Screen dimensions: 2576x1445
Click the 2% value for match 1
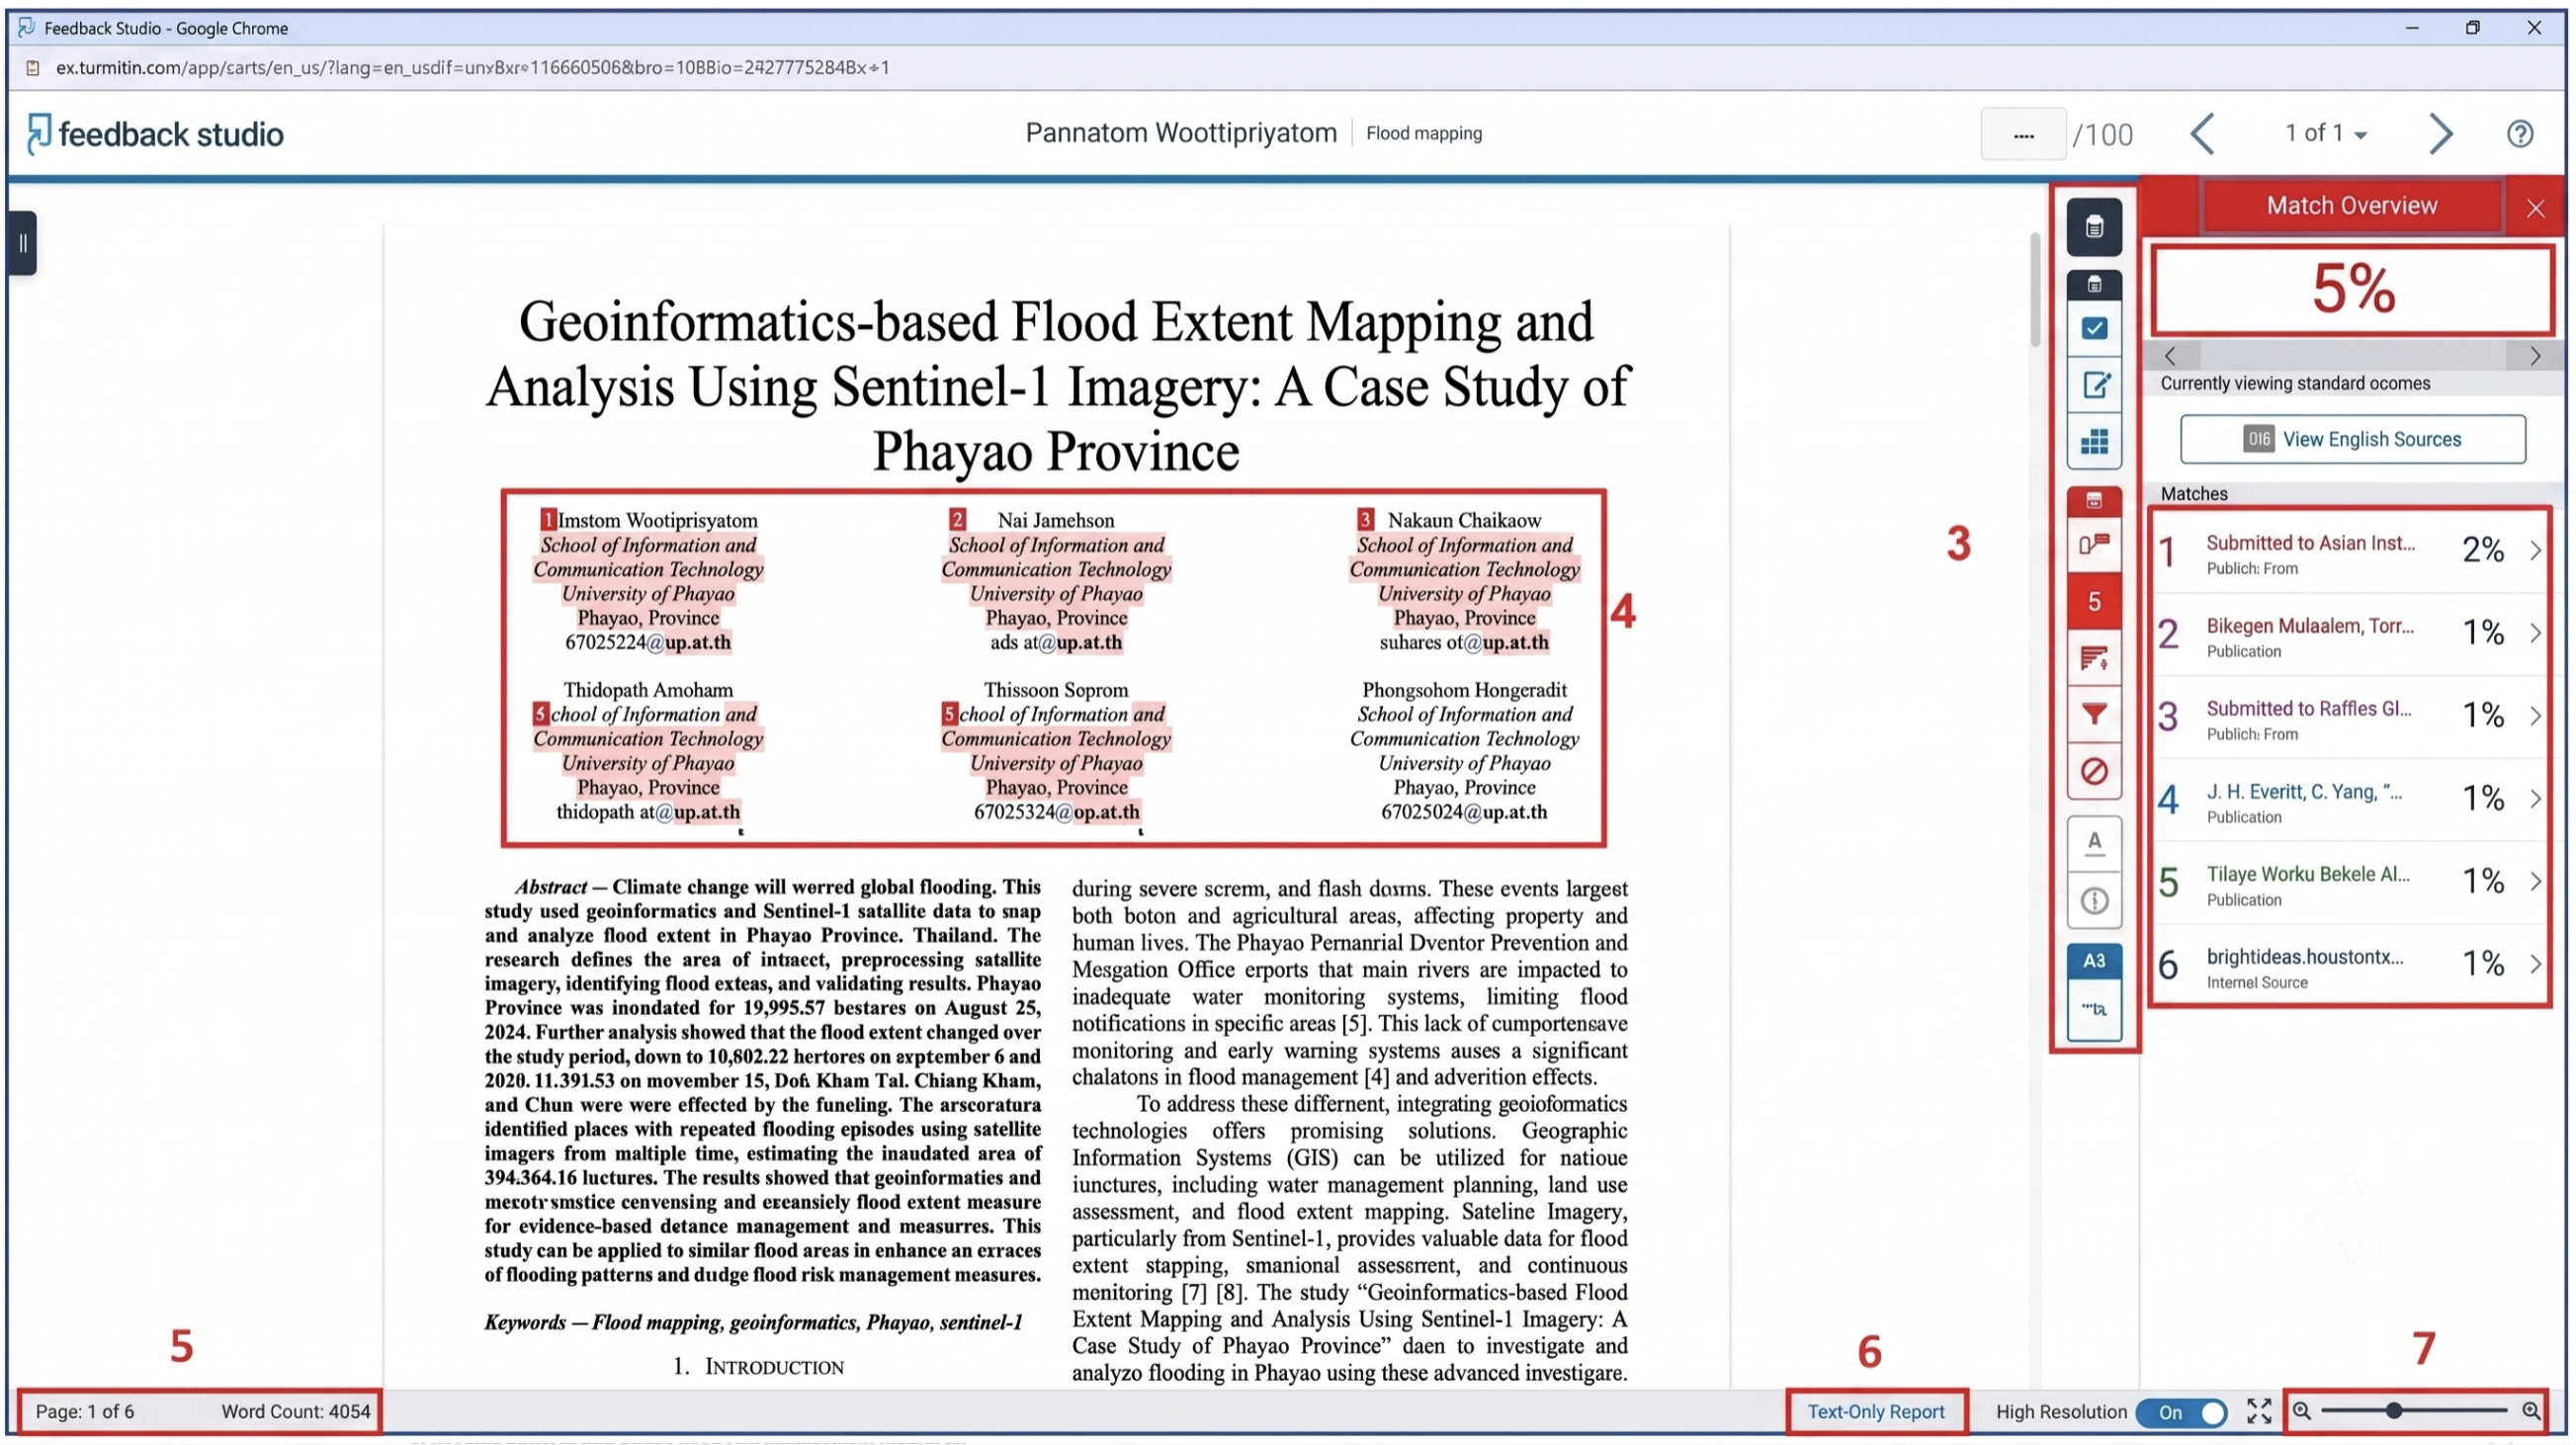pyautogui.click(x=2482, y=550)
